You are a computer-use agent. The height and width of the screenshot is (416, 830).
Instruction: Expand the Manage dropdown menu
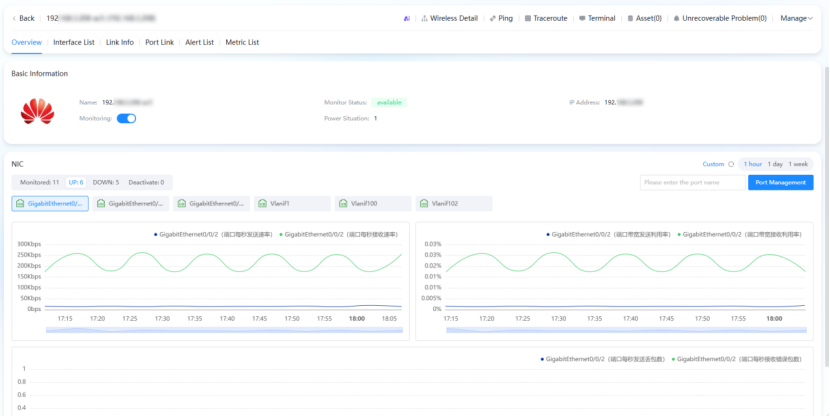pos(796,18)
